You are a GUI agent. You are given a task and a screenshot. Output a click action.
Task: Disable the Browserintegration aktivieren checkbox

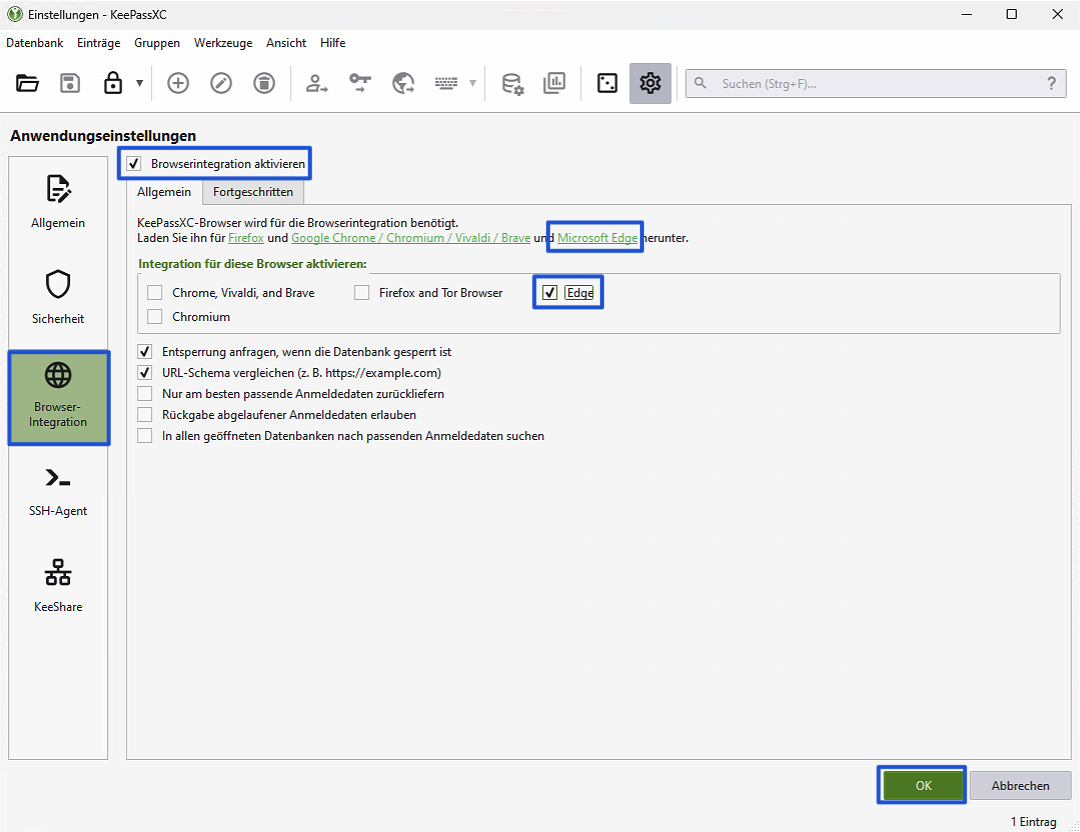[134, 163]
